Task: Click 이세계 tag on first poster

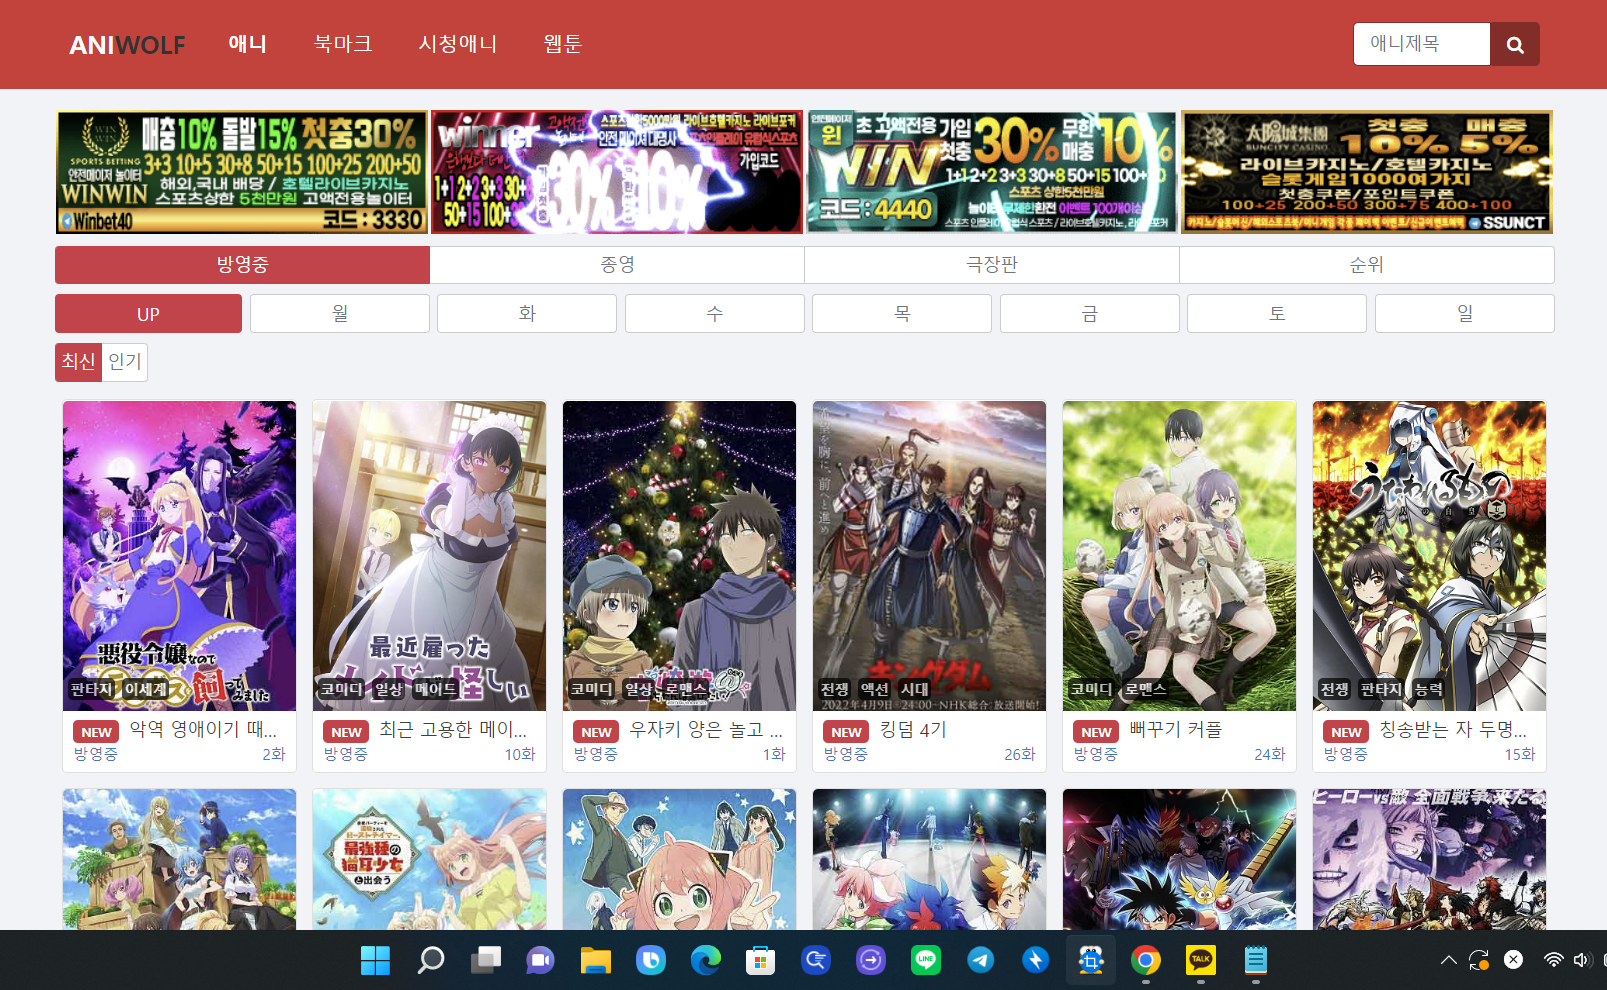Action: click(145, 689)
